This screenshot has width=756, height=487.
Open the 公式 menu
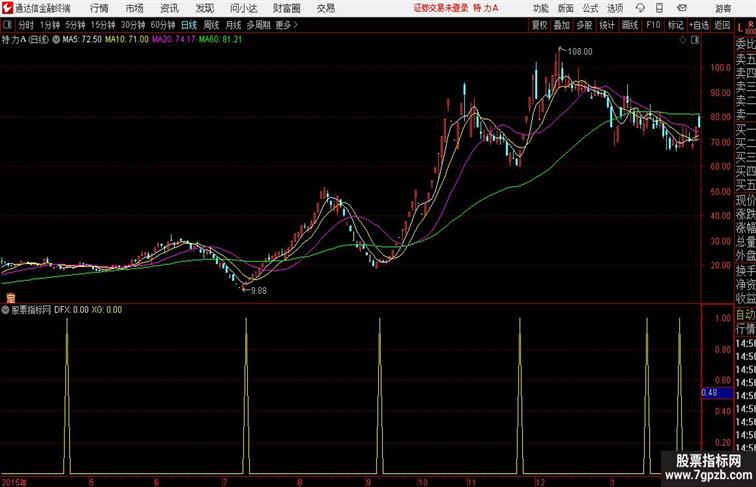click(x=590, y=8)
